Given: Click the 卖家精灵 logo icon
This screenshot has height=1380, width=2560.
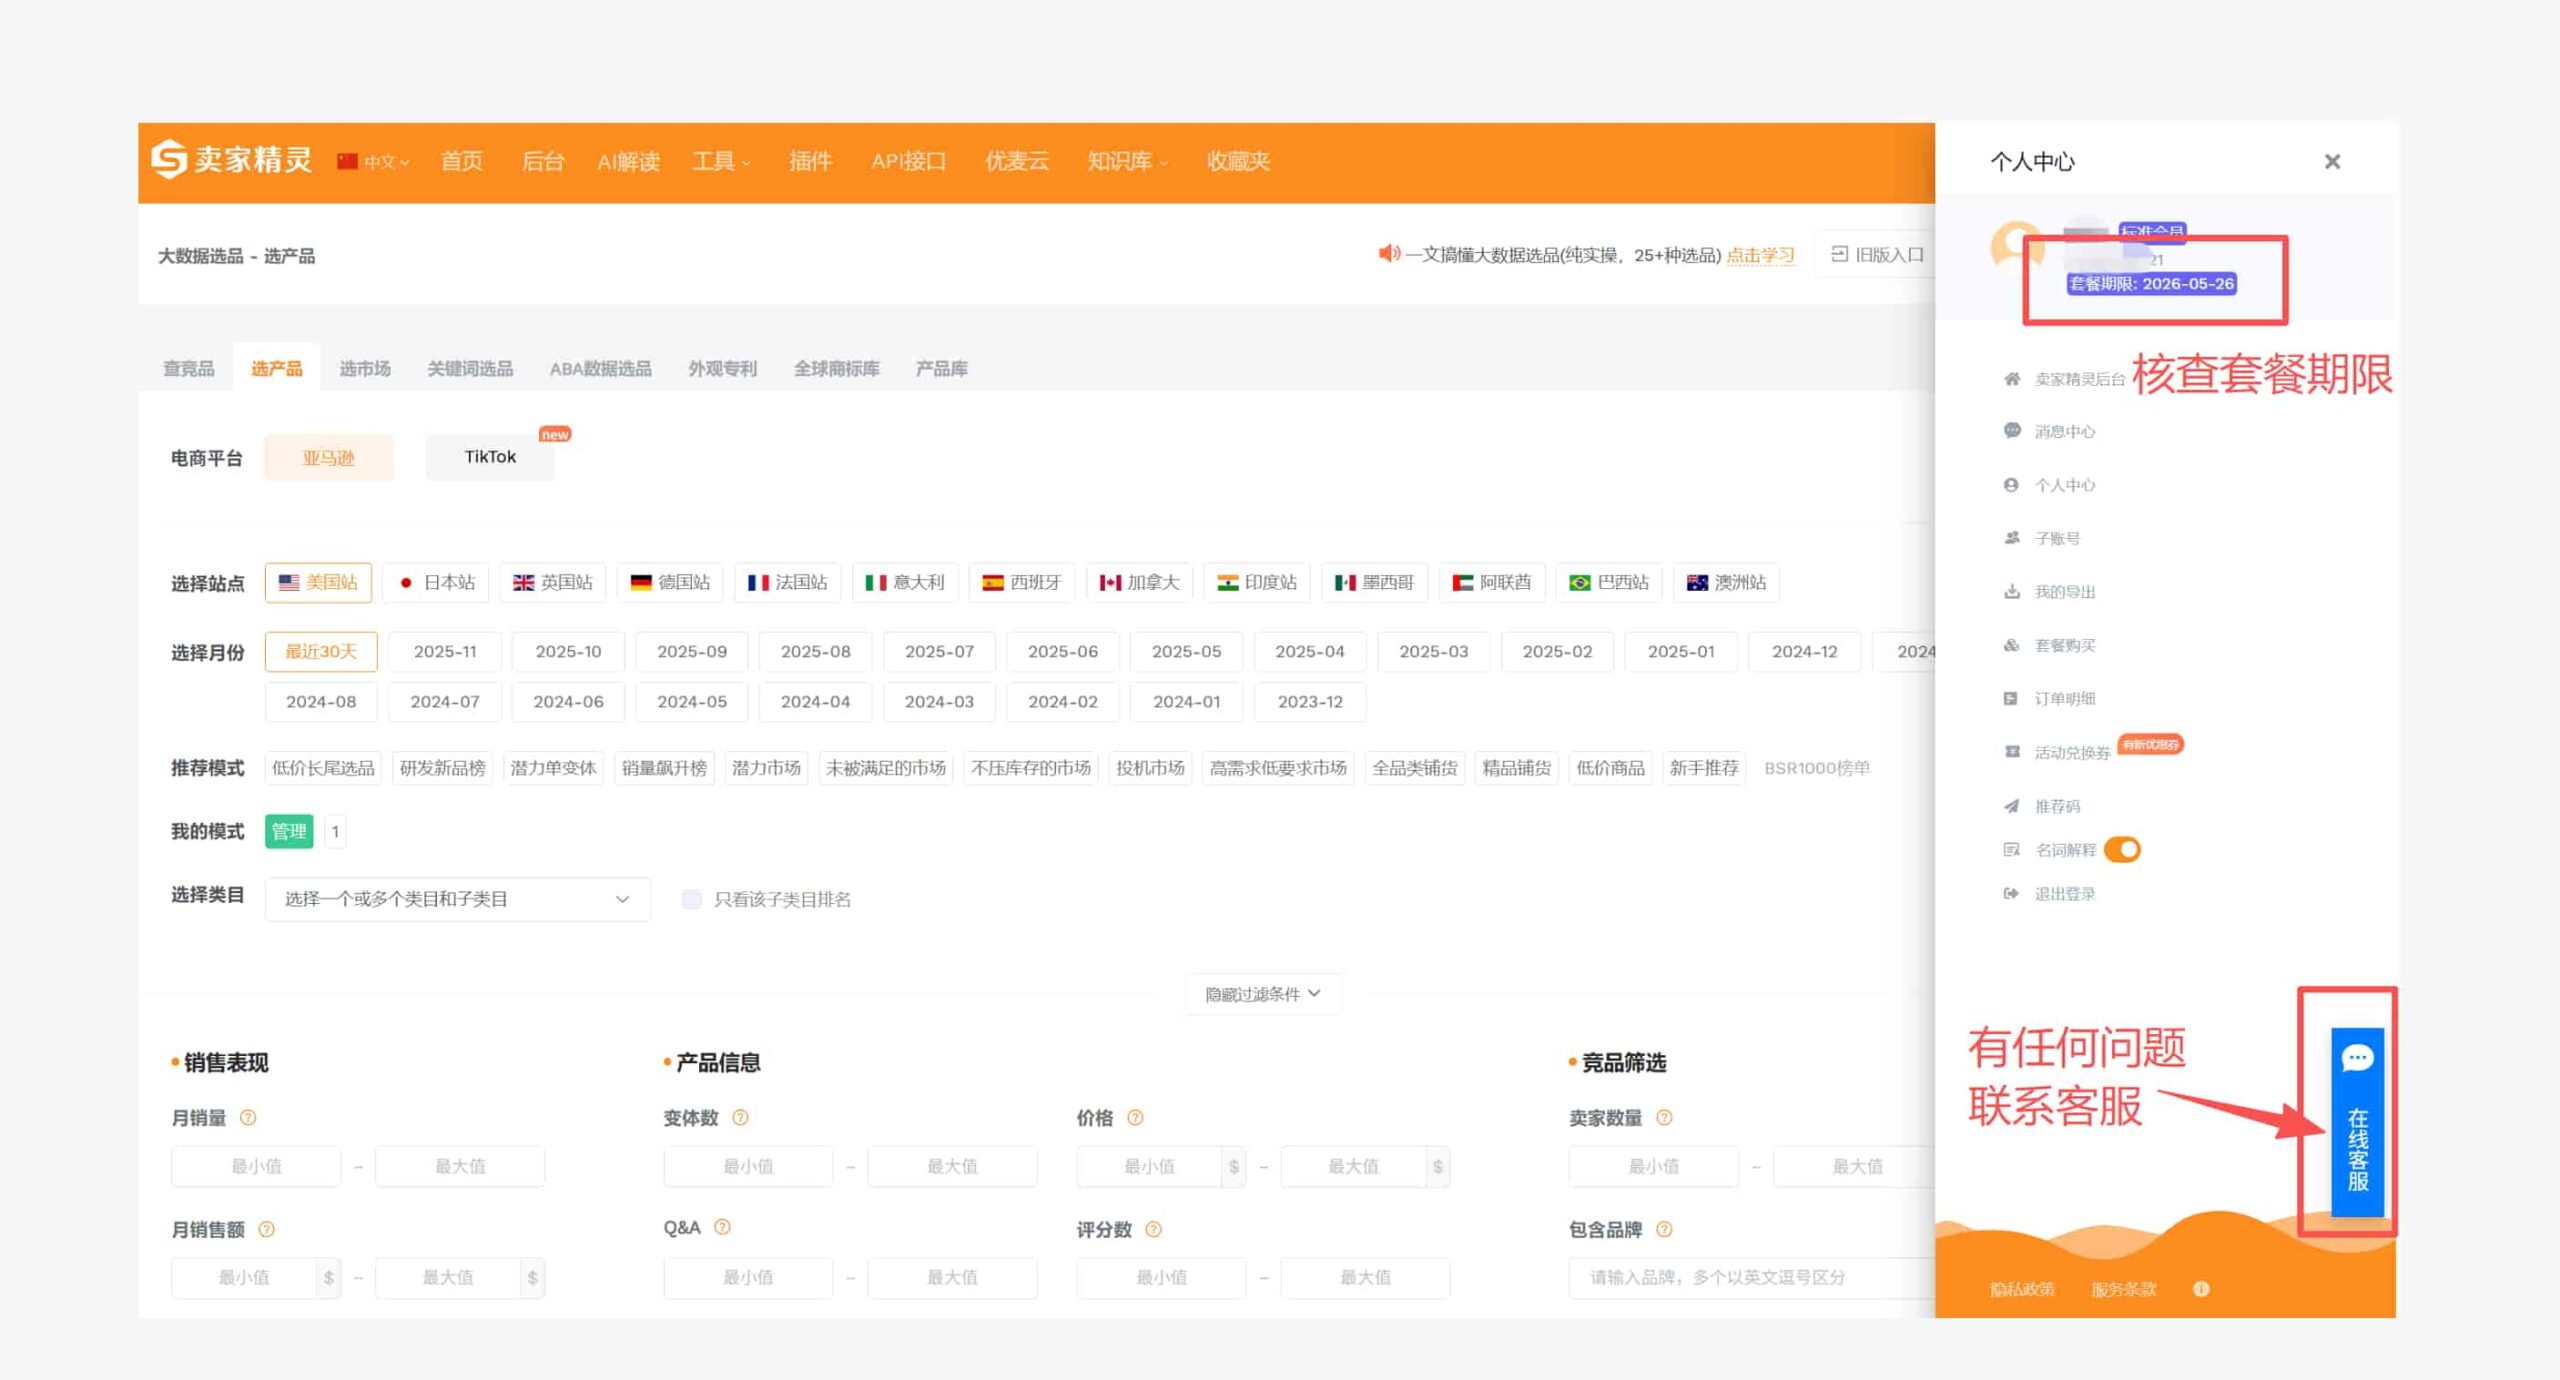Looking at the screenshot, I should tap(169, 159).
